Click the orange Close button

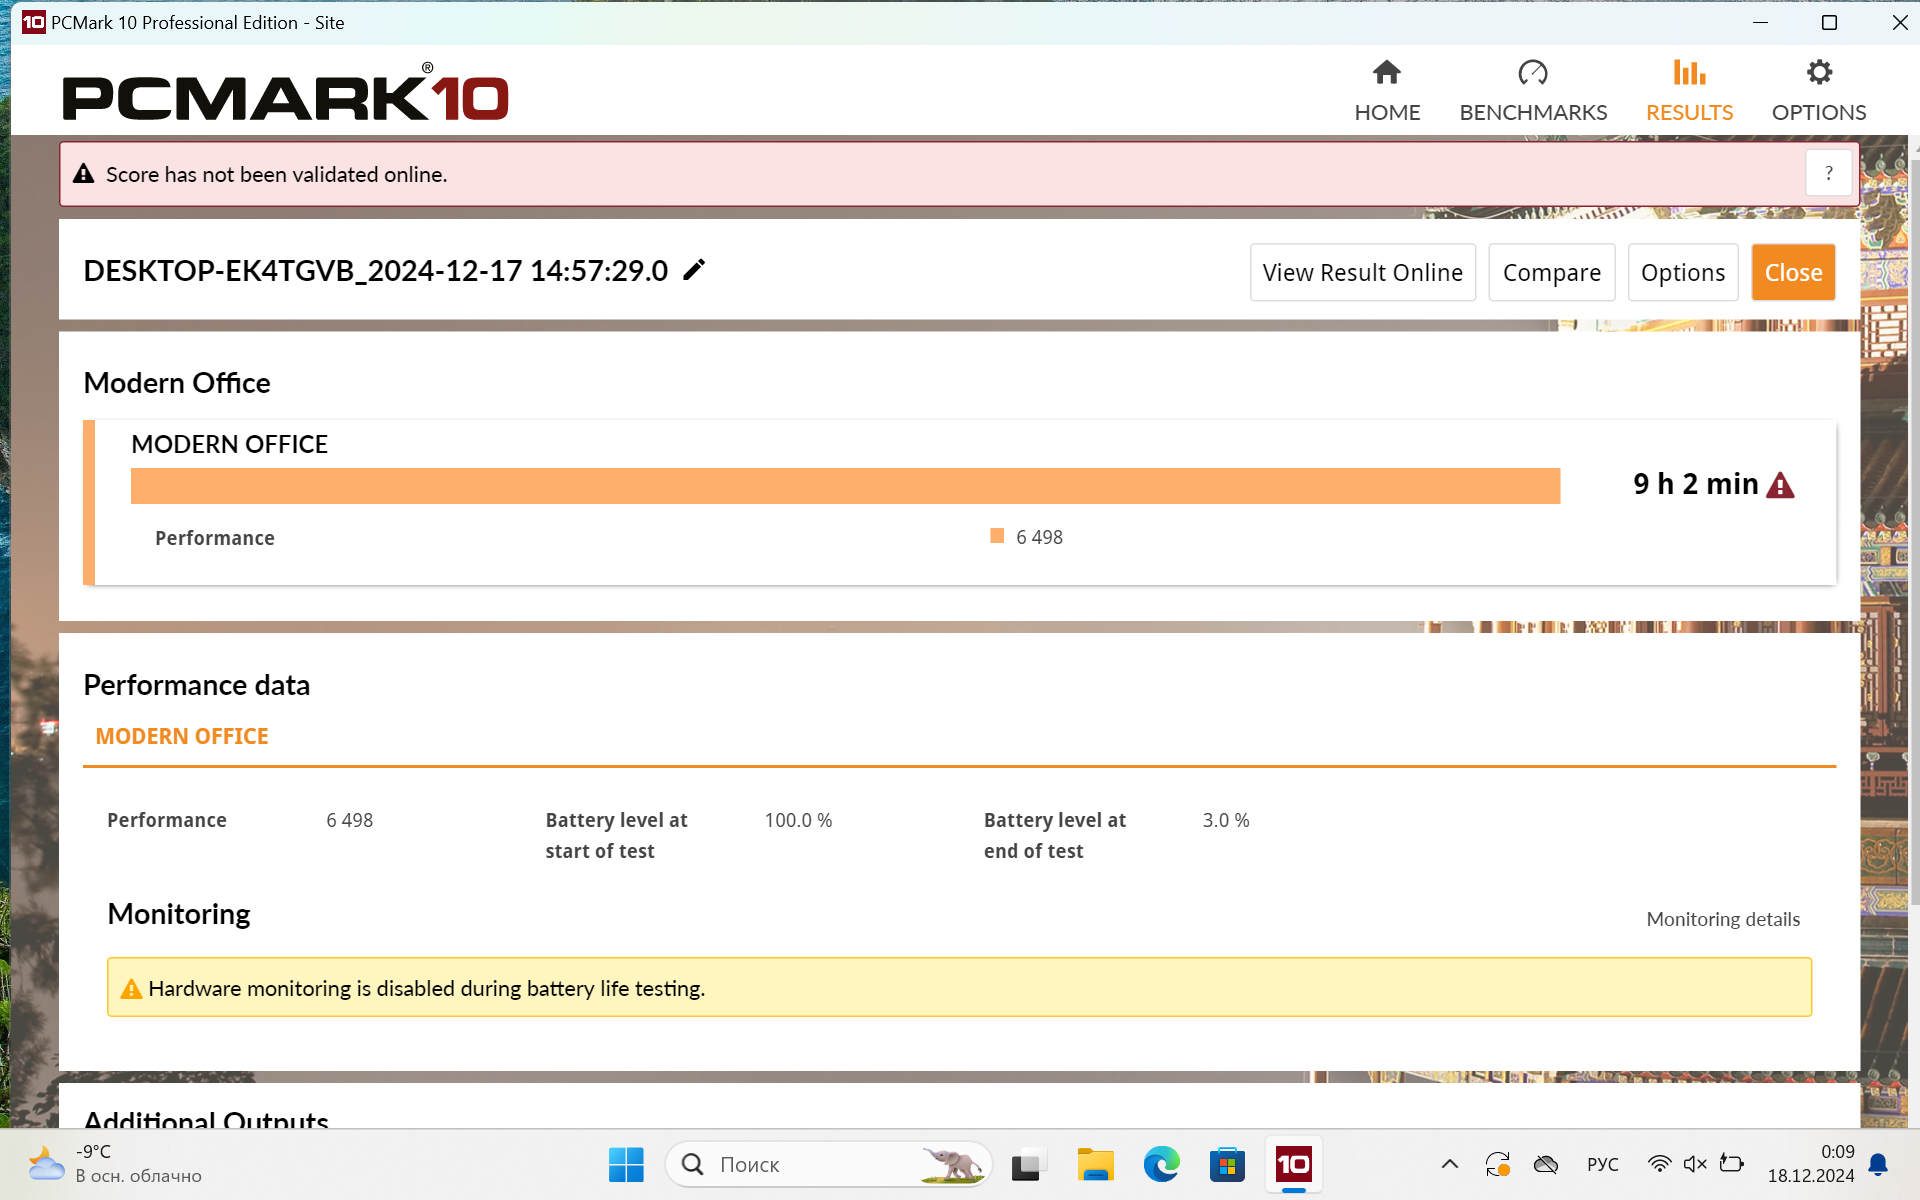tap(1793, 272)
